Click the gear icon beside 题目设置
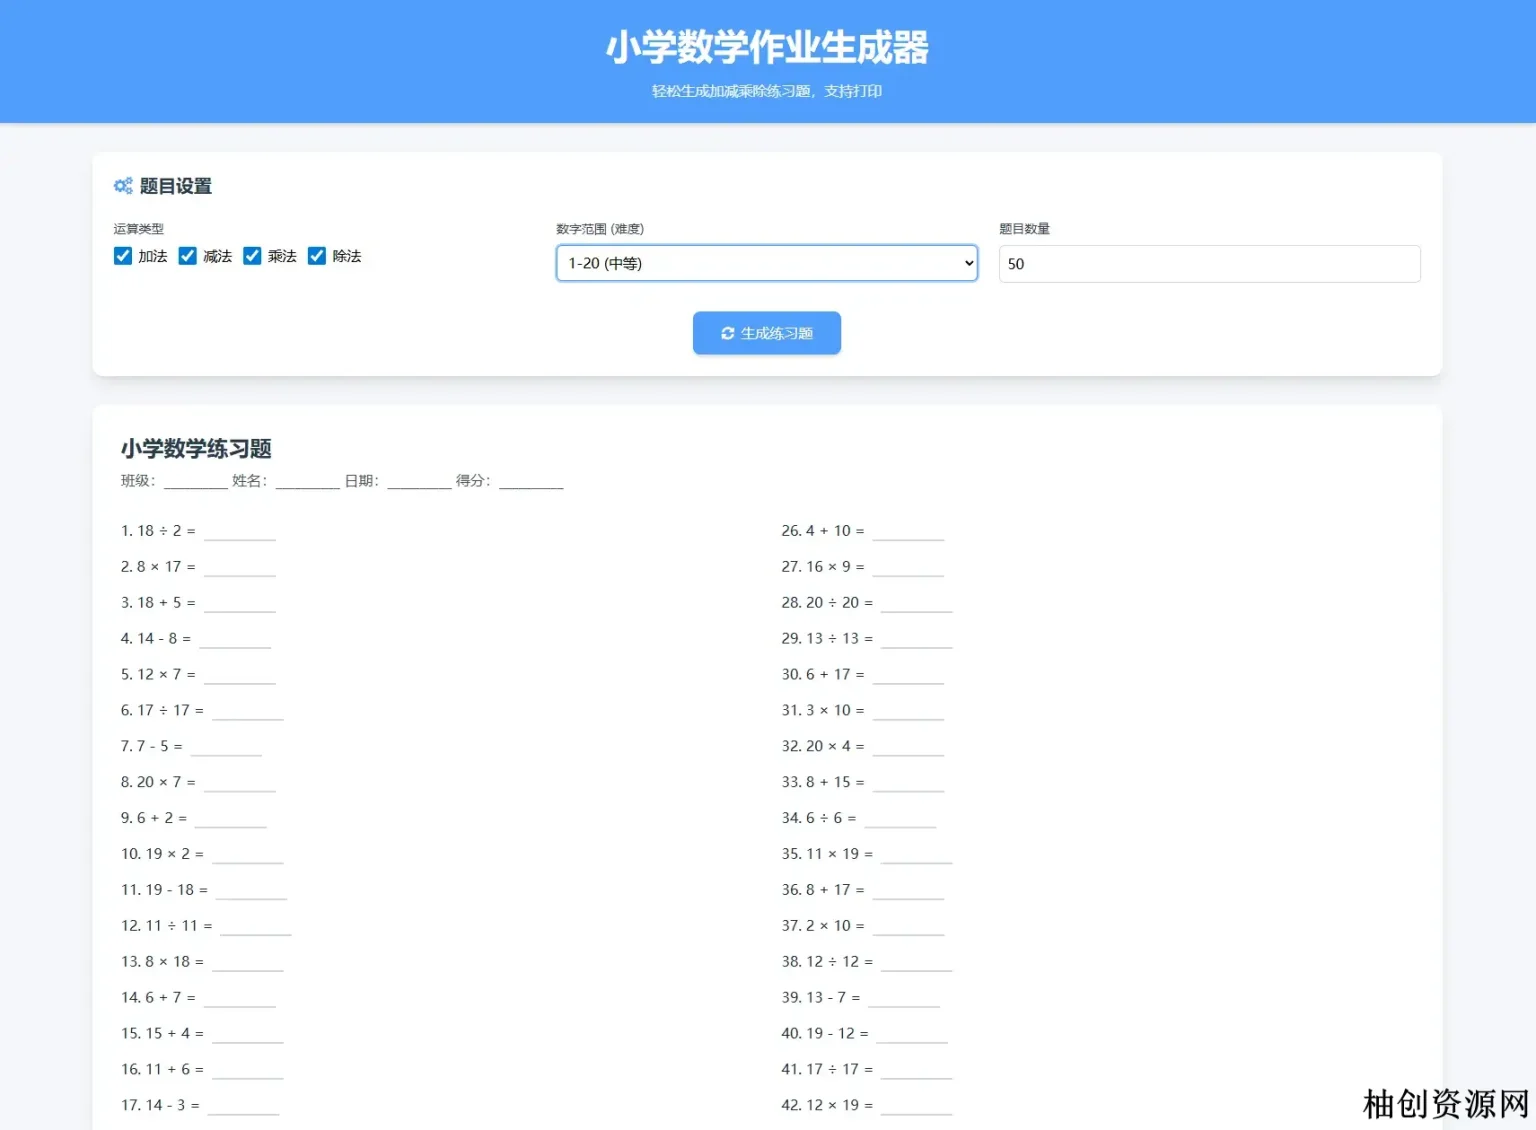Screen dimensions: 1536x1130 coord(123,186)
